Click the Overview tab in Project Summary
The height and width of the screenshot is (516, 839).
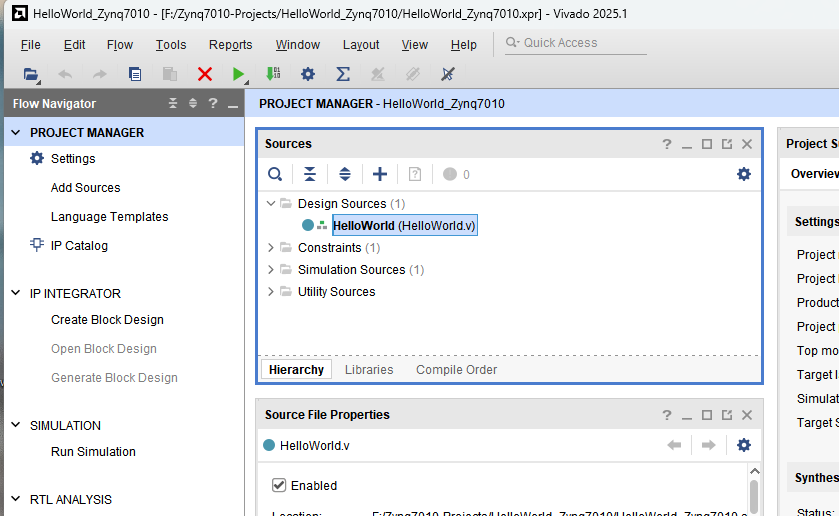[814, 173]
